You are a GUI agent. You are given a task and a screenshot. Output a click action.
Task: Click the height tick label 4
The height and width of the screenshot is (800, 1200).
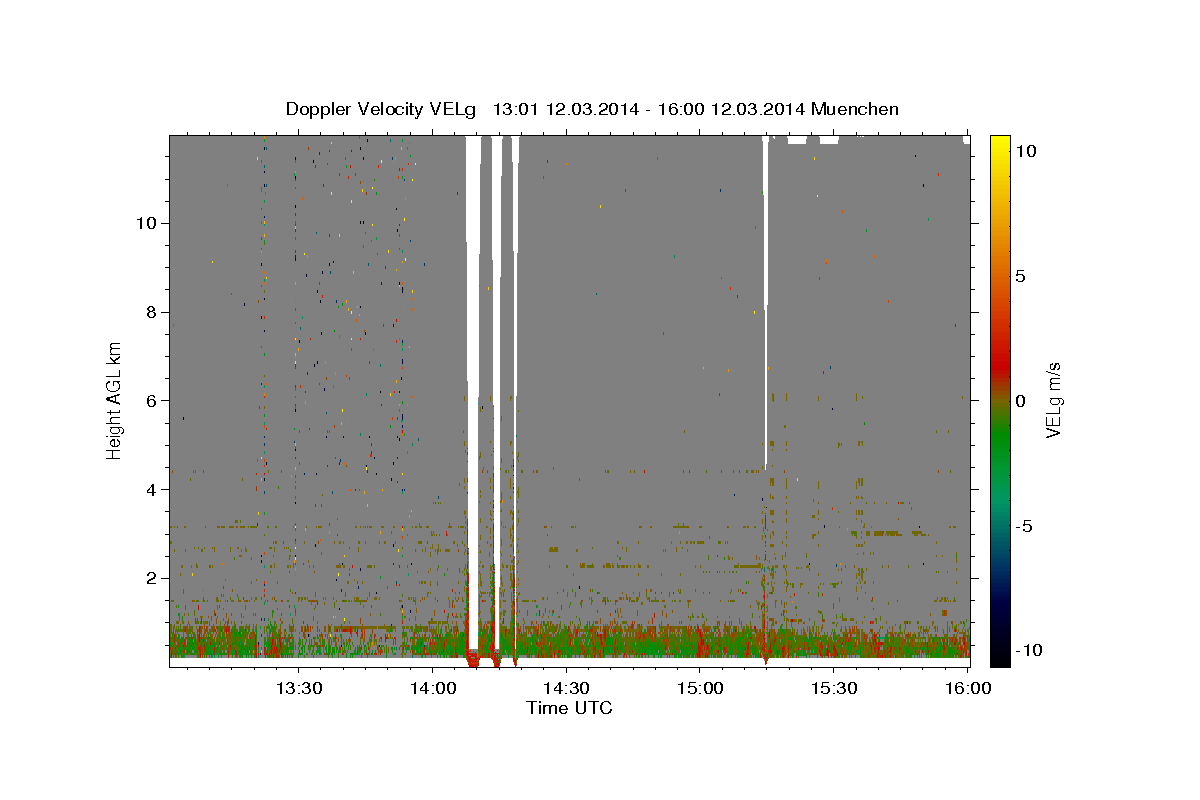152,489
